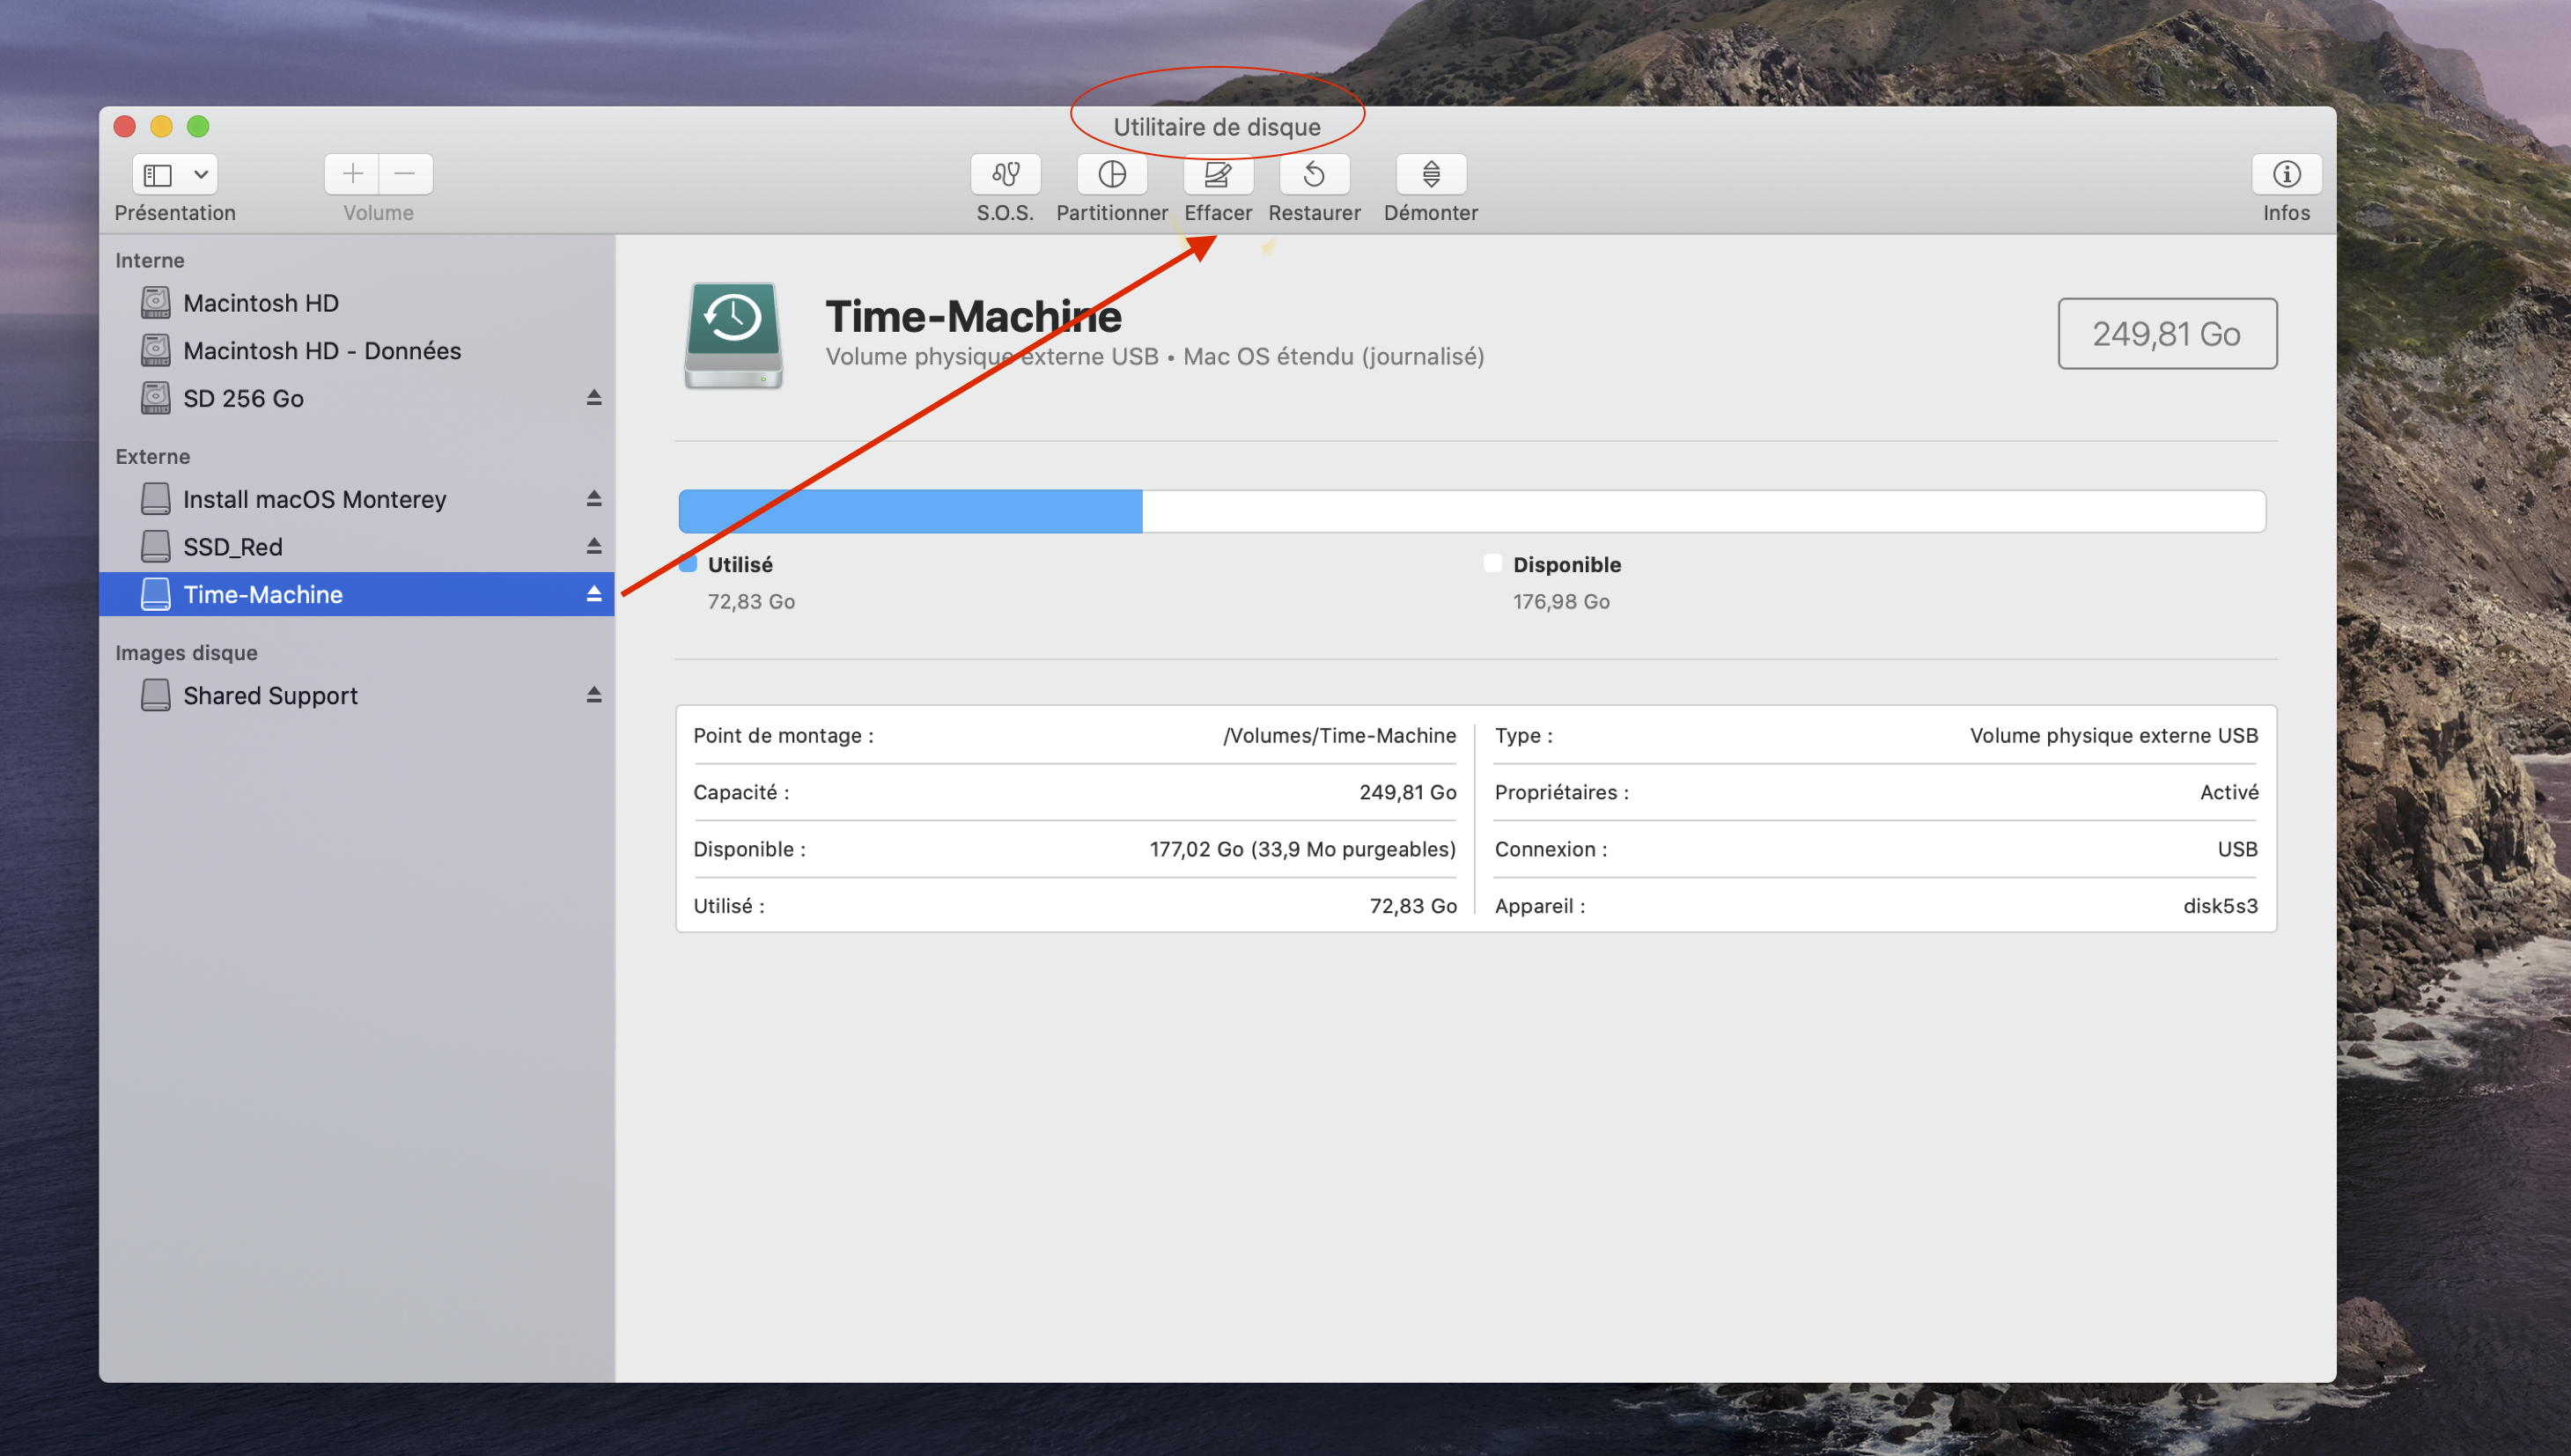Viewport: 2571px width, 1456px height.
Task: Click the Time-Machine drive icon
Action: (733, 335)
